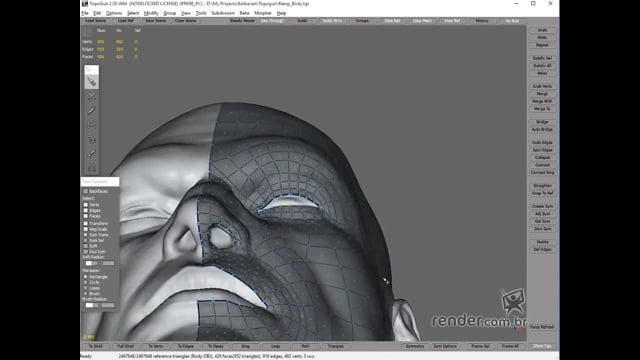Viewport: 640px width, 360px height.
Task: Open the Morpher menu
Action: click(x=263, y=13)
